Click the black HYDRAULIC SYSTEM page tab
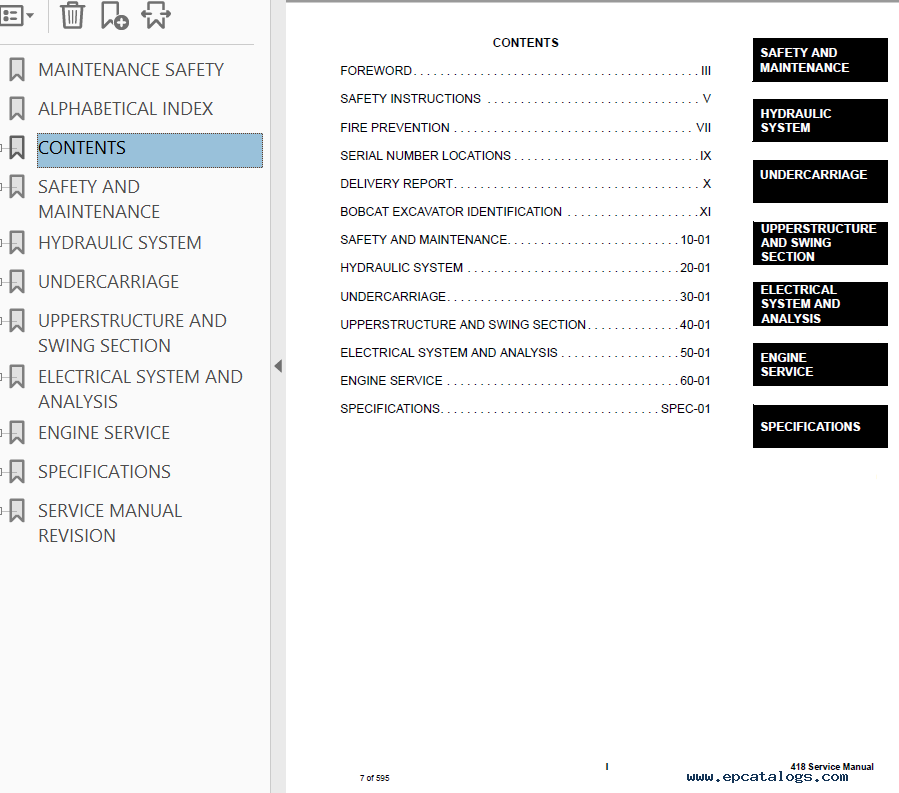The width and height of the screenshot is (899, 793). pyautogui.click(x=819, y=121)
